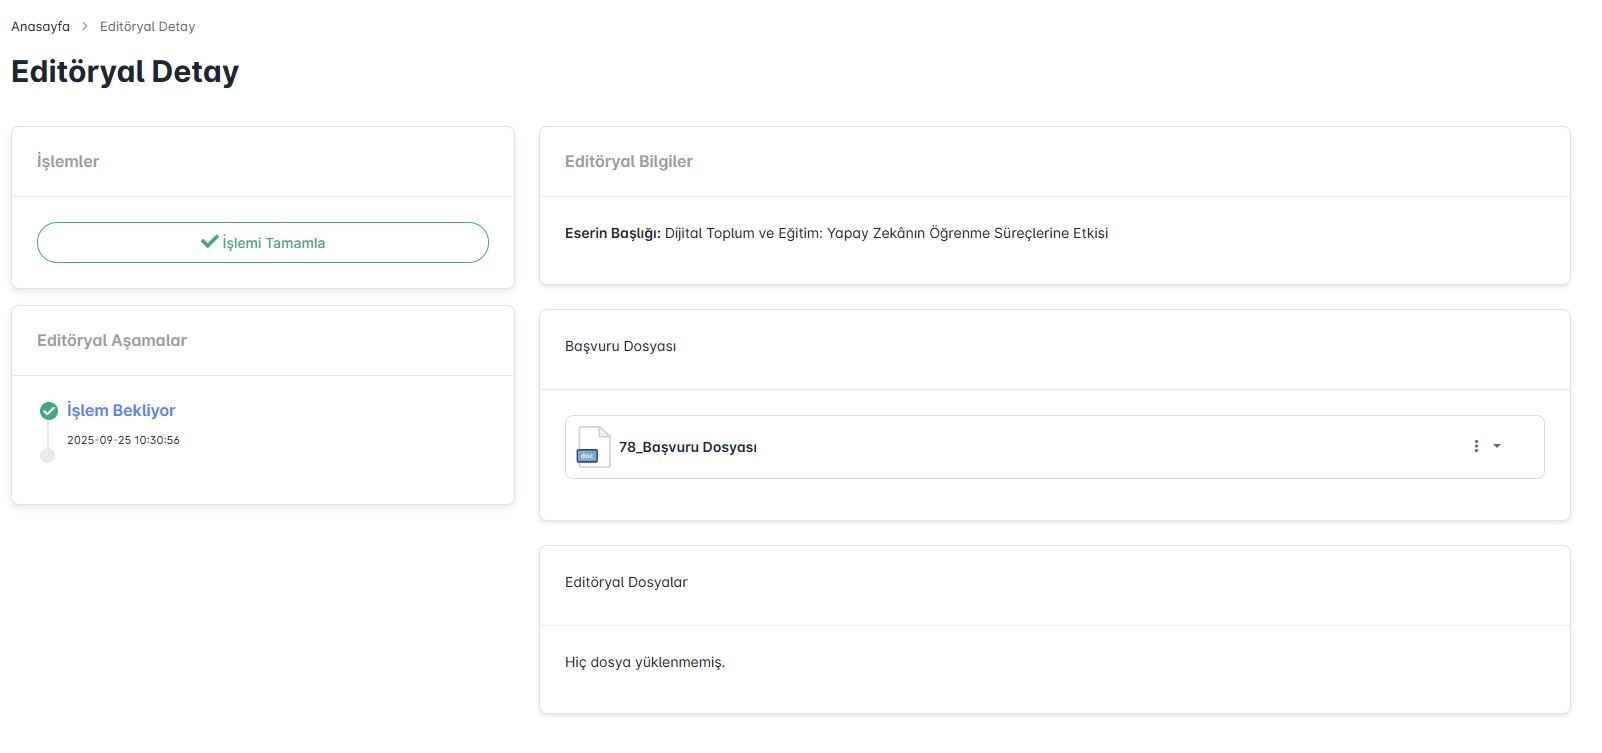
Task: Click the Eserin Başlığı label
Action: coord(612,233)
